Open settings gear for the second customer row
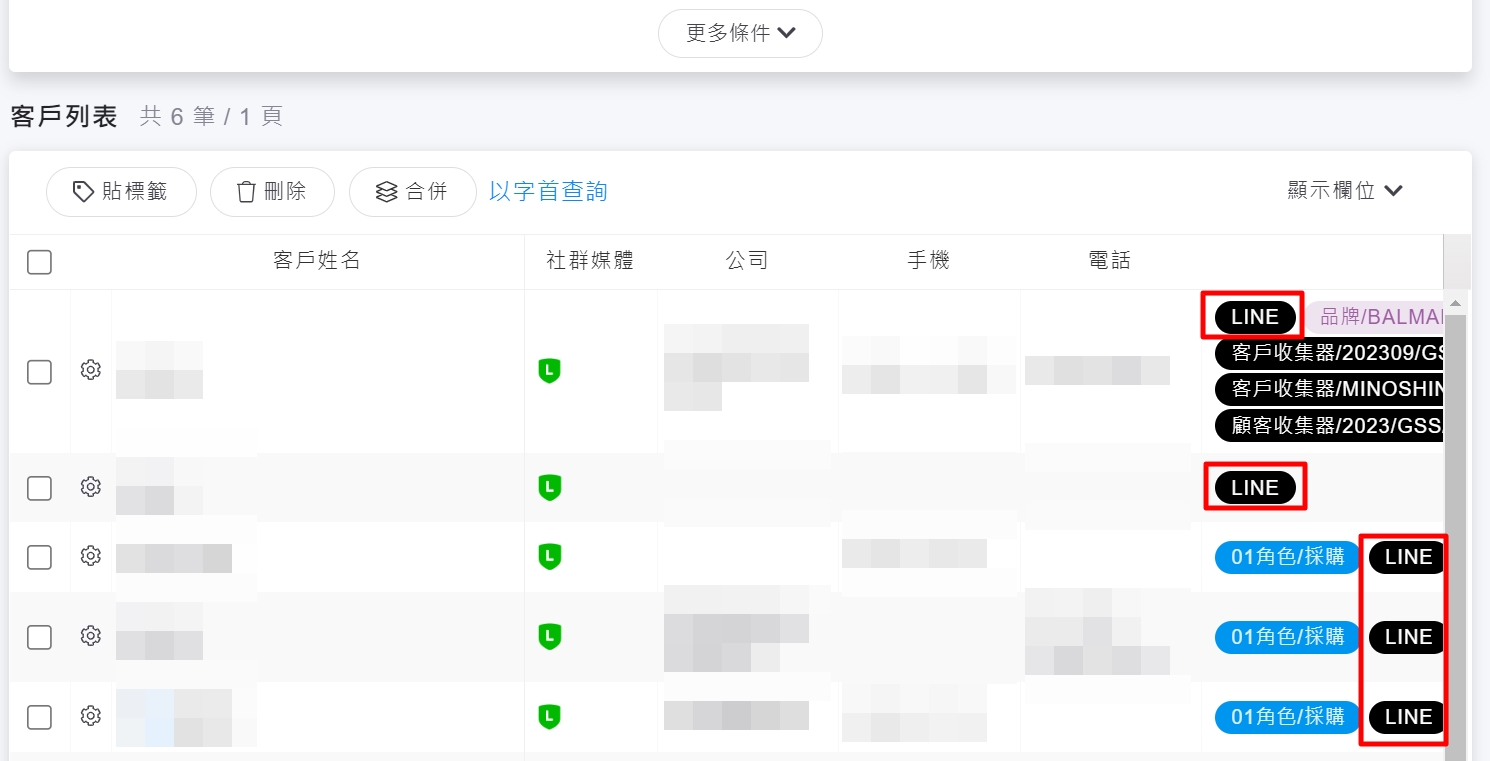The height and width of the screenshot is (761, 1490). point(91,487)
